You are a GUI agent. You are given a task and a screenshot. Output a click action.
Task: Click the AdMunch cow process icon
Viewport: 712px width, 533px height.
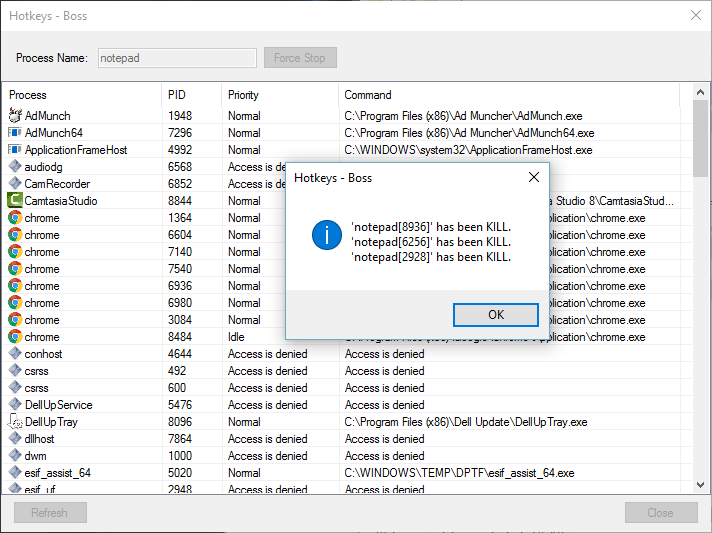click(15, 115)
